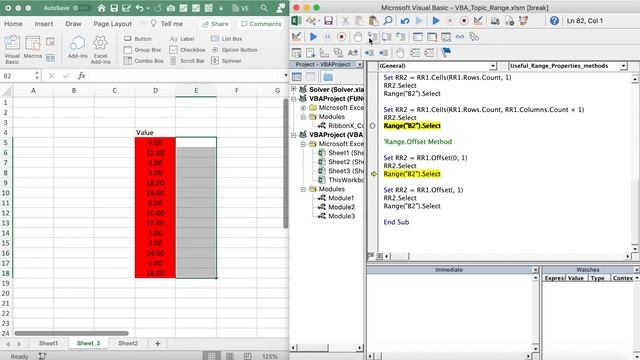This screenshot has width=640, height=360.
Task: Remove breakpoint circle beside first Range("B2").Select
Action: (372, 126)
